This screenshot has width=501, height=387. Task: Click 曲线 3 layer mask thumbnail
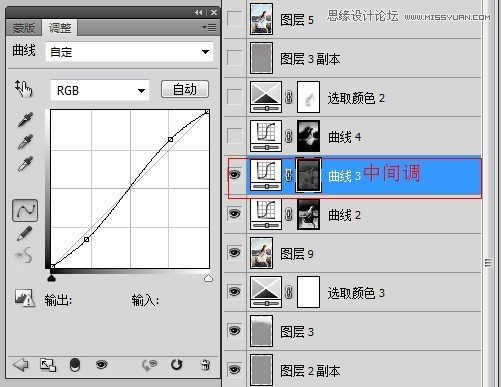pos(308,175)
